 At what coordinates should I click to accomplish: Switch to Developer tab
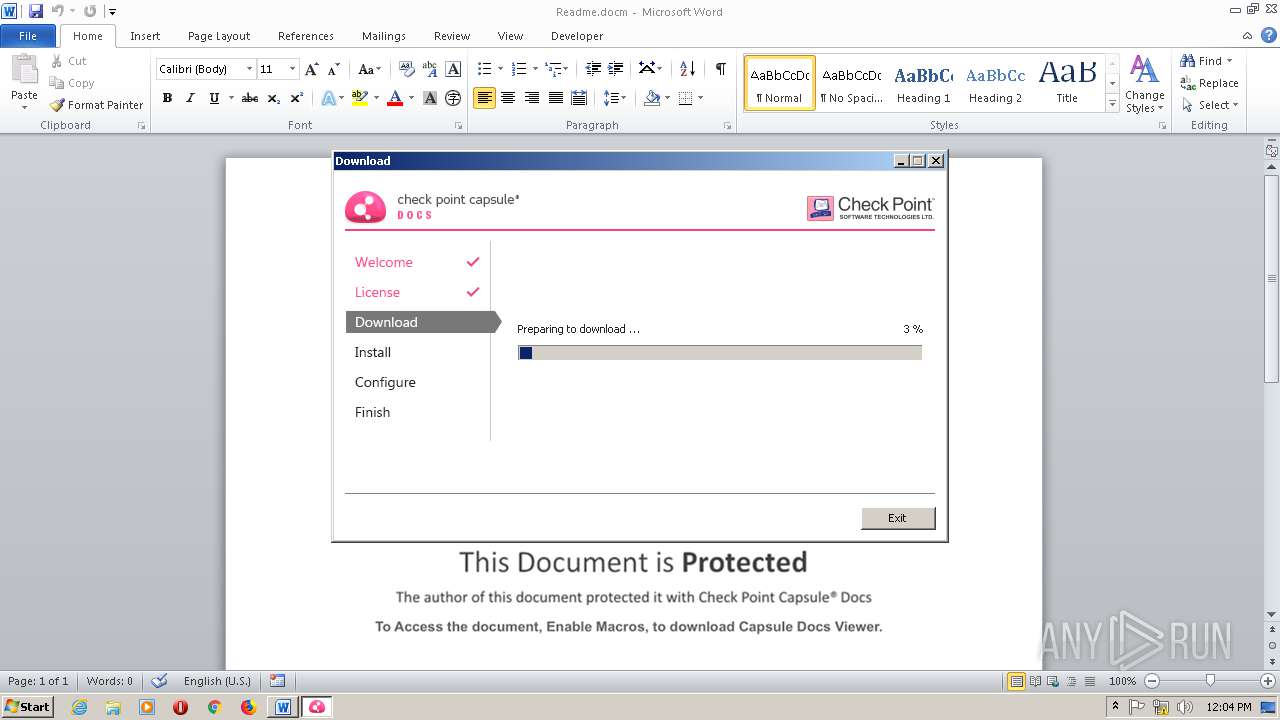(577, 36)
